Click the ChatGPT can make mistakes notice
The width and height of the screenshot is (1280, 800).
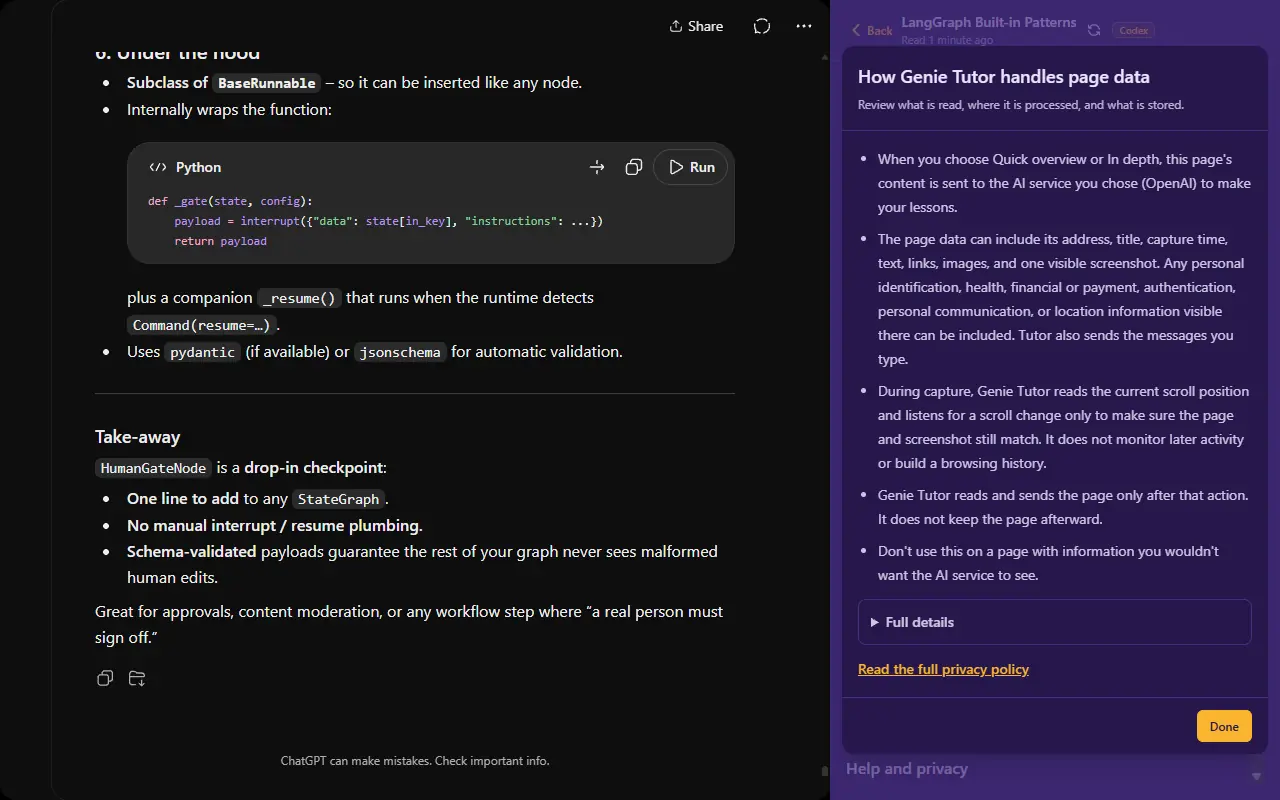coord(415,761)
